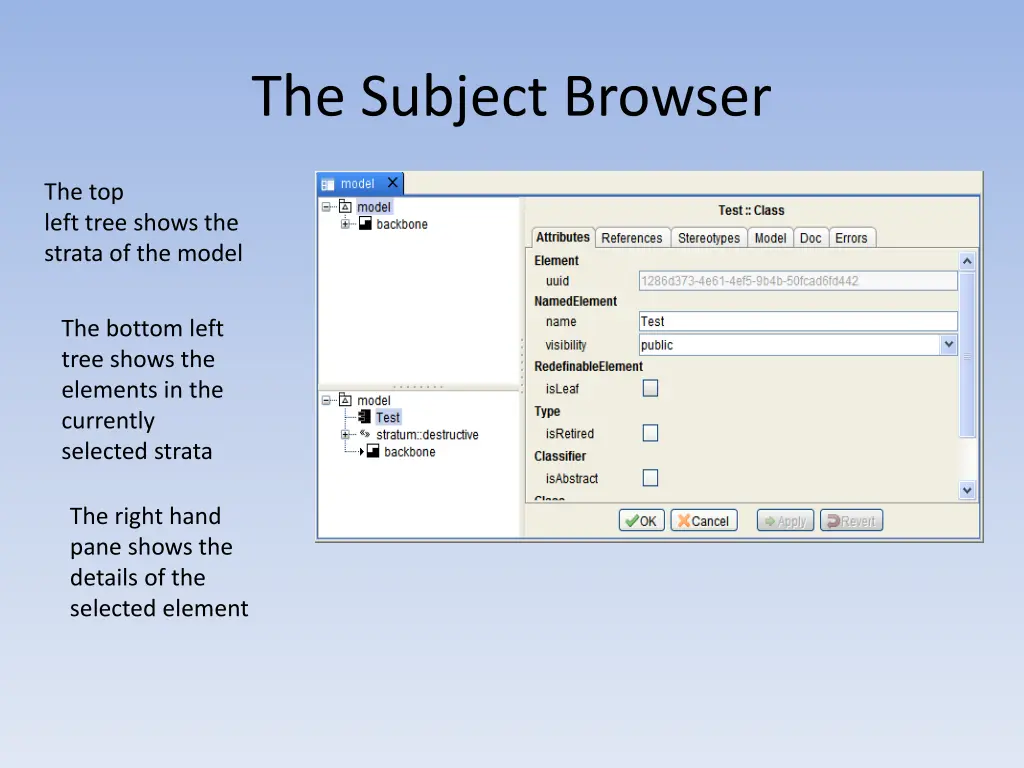Check the isAbstract checkbox
Screen dimensions: 1024x768
(650, 478)
